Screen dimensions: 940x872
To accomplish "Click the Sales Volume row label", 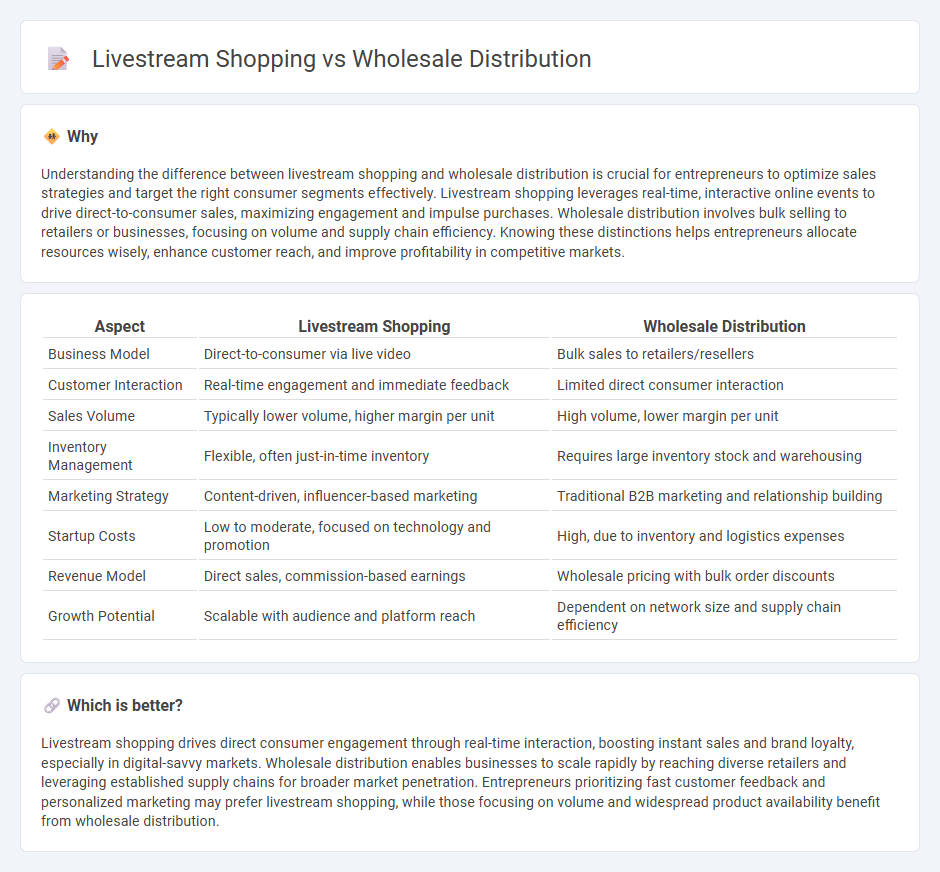I will (x=91, y=417).
